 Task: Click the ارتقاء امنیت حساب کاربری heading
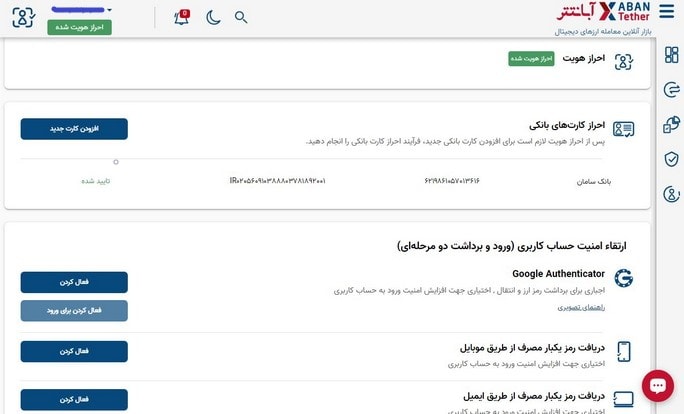[x=512, y=246]
